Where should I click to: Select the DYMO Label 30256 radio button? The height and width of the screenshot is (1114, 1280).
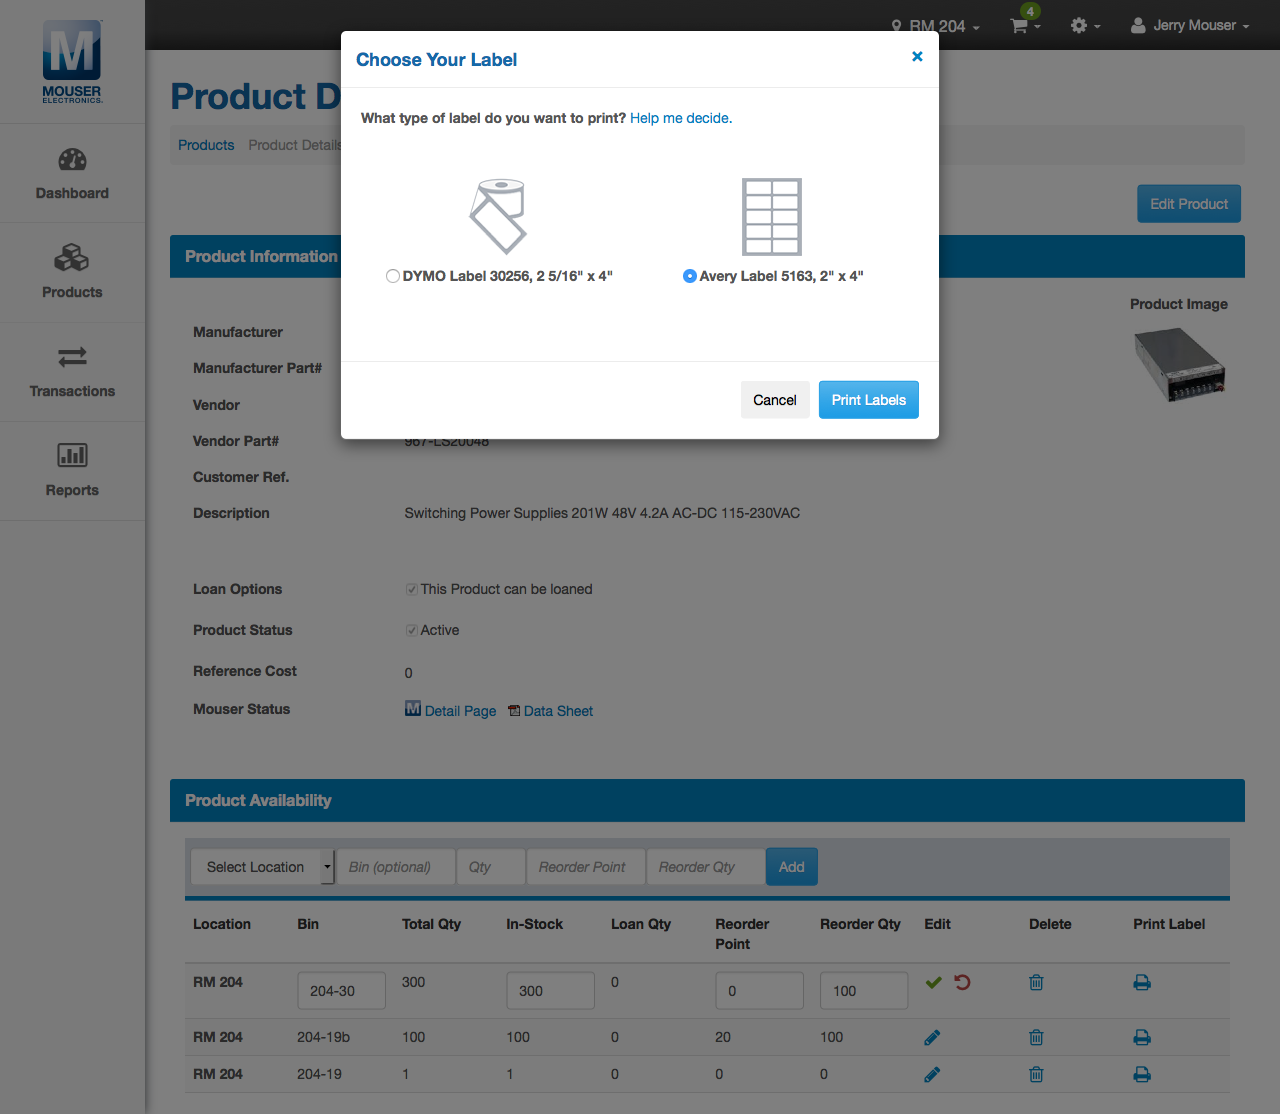(393, 275)
